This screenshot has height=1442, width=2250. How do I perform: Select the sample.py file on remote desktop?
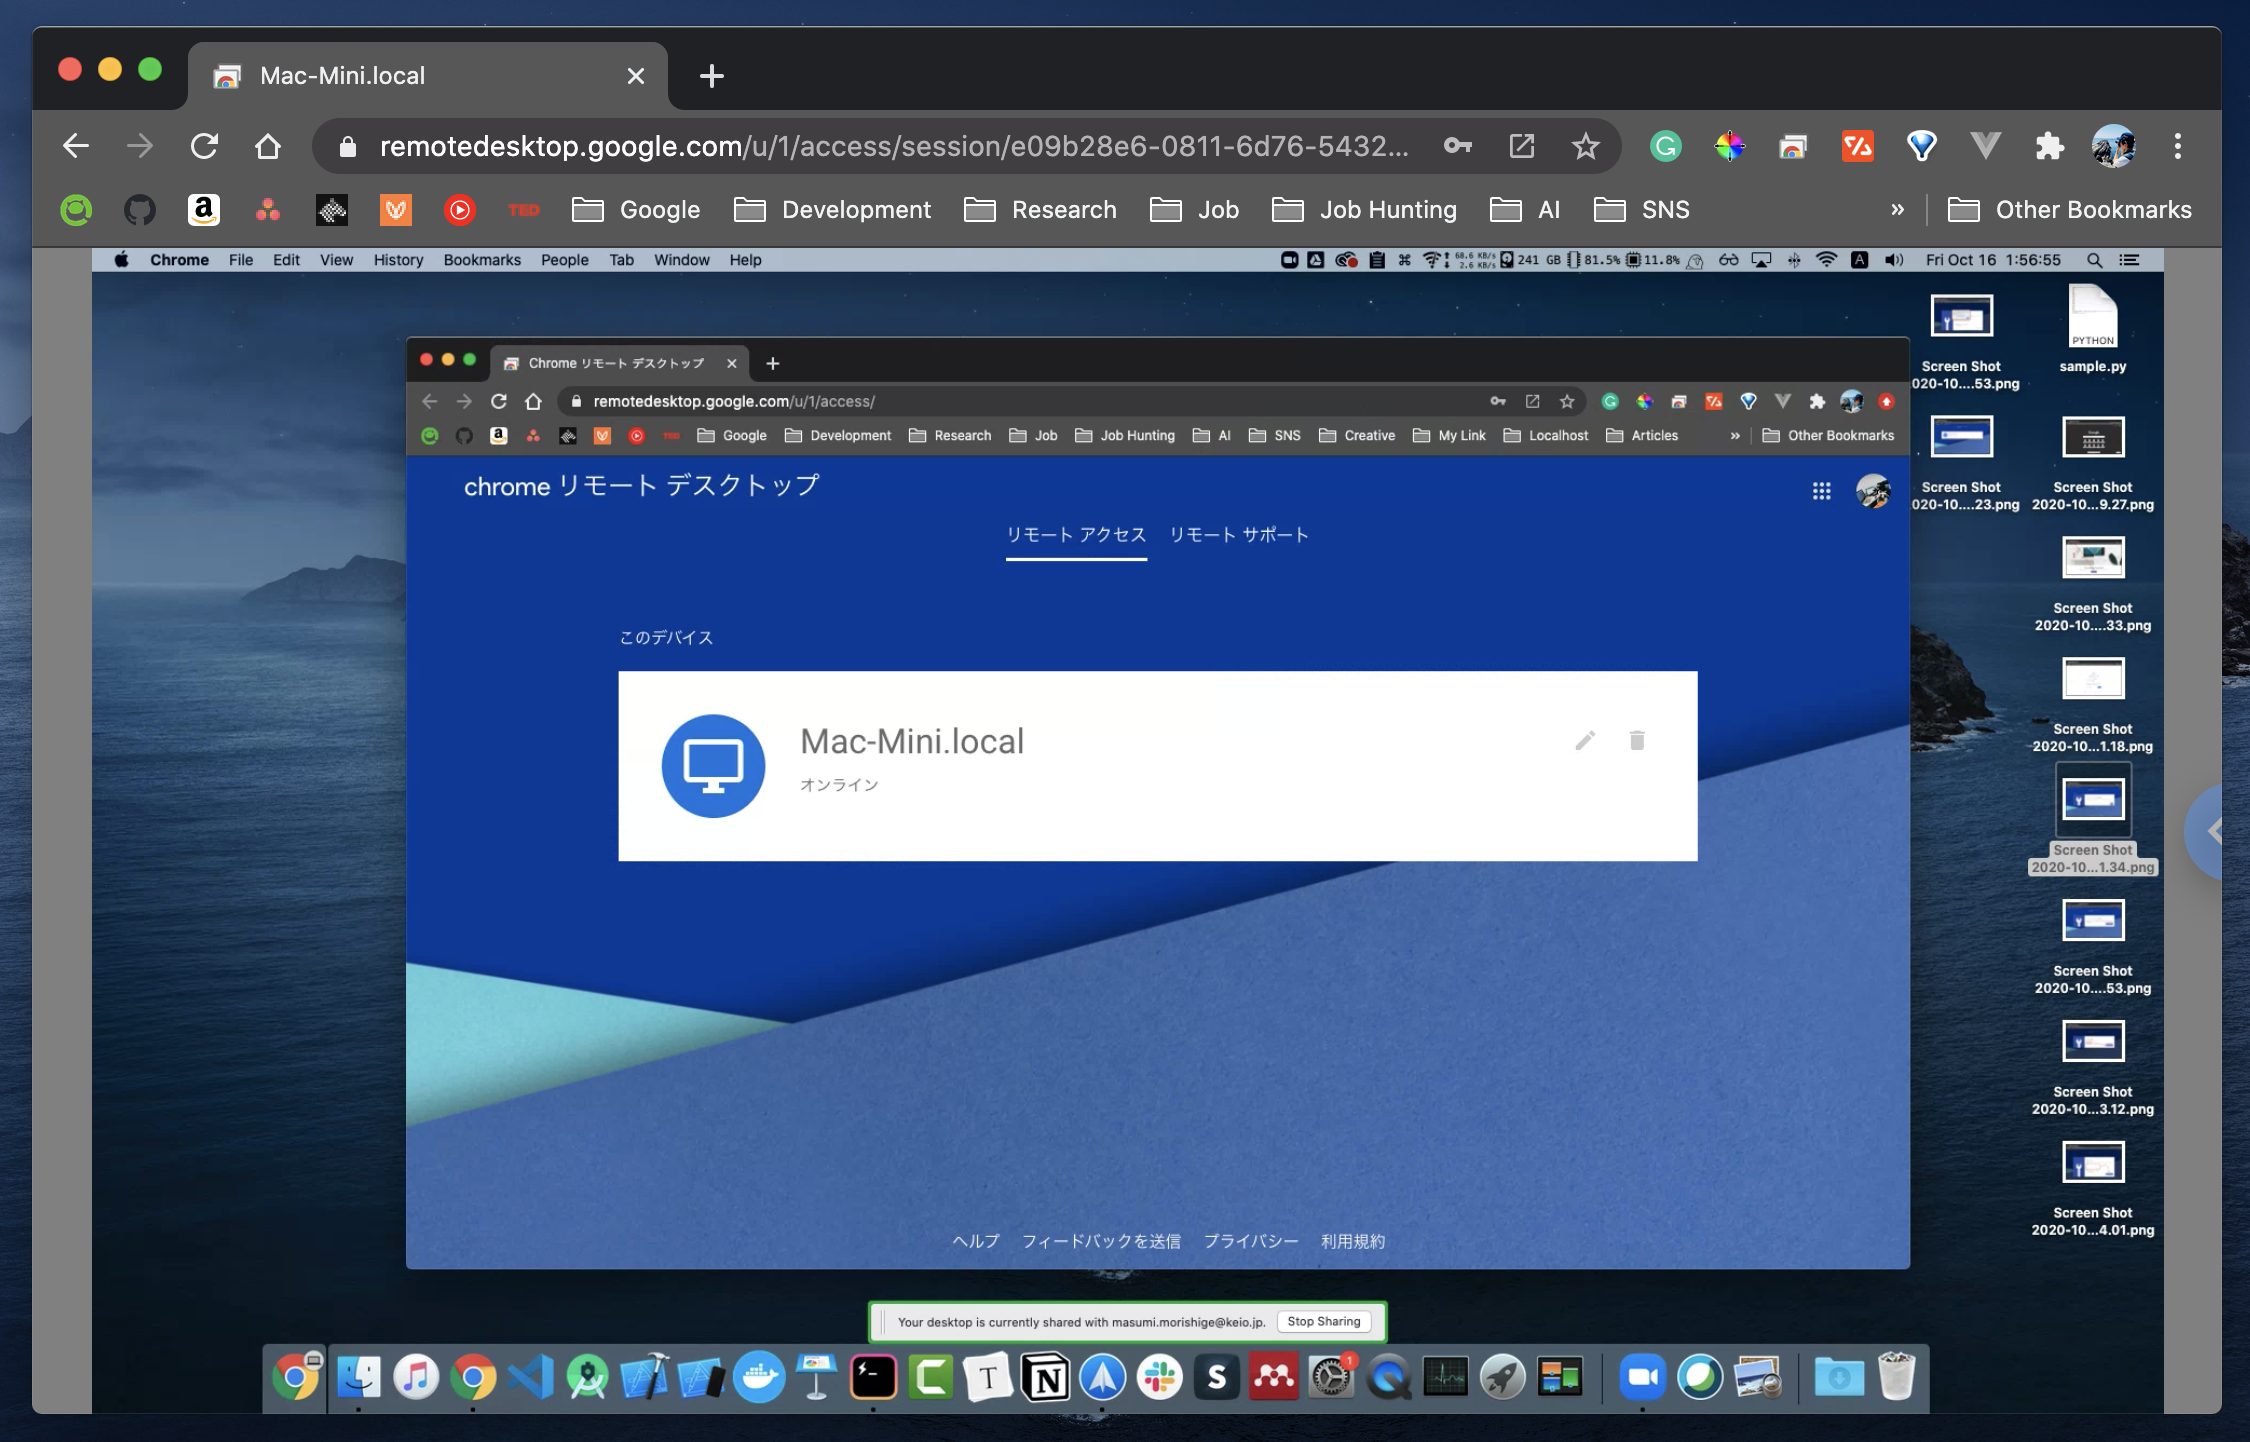(2093, 329)
